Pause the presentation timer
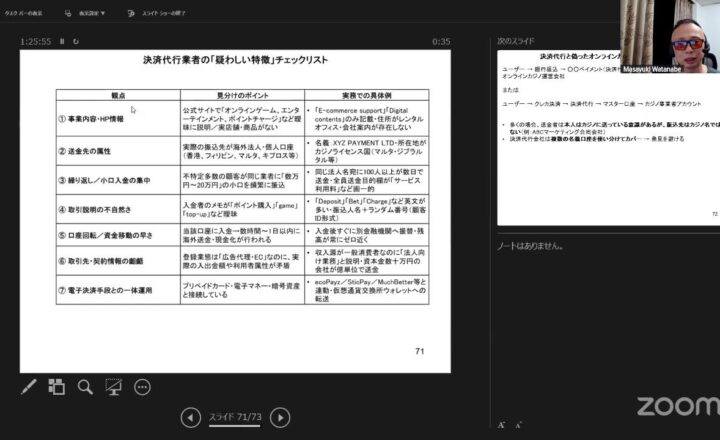Viewport: 720px width, 440px height. coord(62,41)
